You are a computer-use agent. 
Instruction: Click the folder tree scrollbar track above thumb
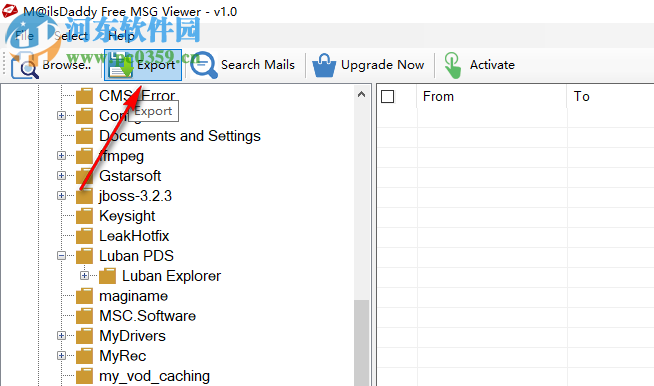(362, 201)
